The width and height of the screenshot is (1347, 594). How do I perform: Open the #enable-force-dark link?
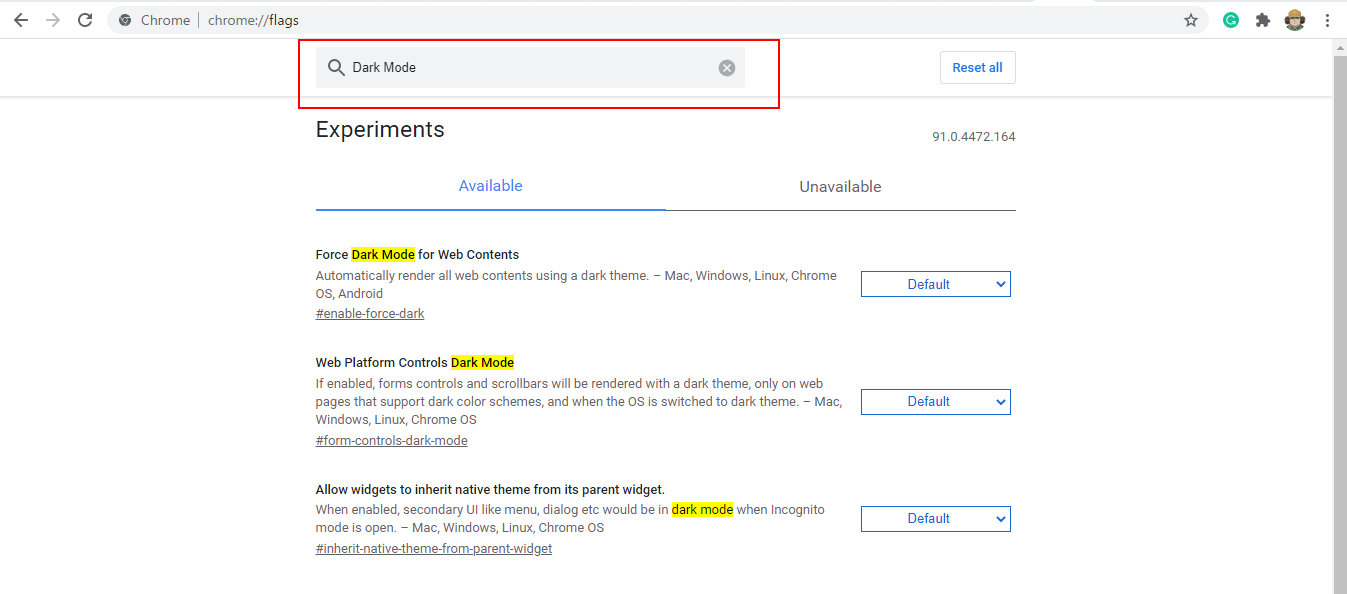(x=370, y=313)
